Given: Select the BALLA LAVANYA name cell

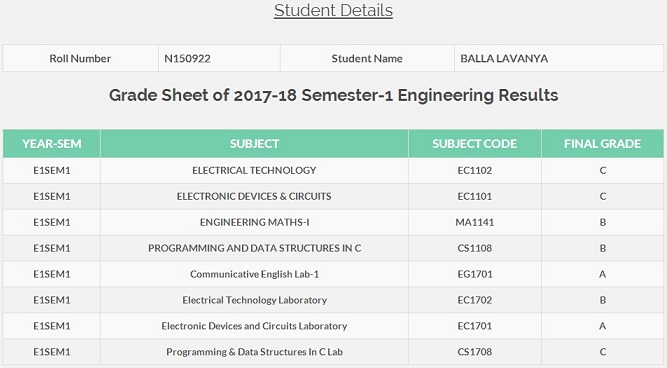Looking at the screenshot, I should [559, 58].
